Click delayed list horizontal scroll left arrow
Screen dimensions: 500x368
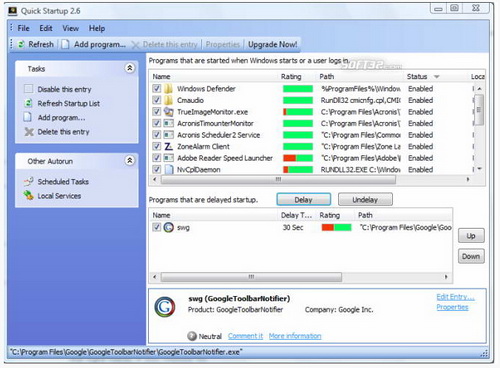(x=154, y=277)
